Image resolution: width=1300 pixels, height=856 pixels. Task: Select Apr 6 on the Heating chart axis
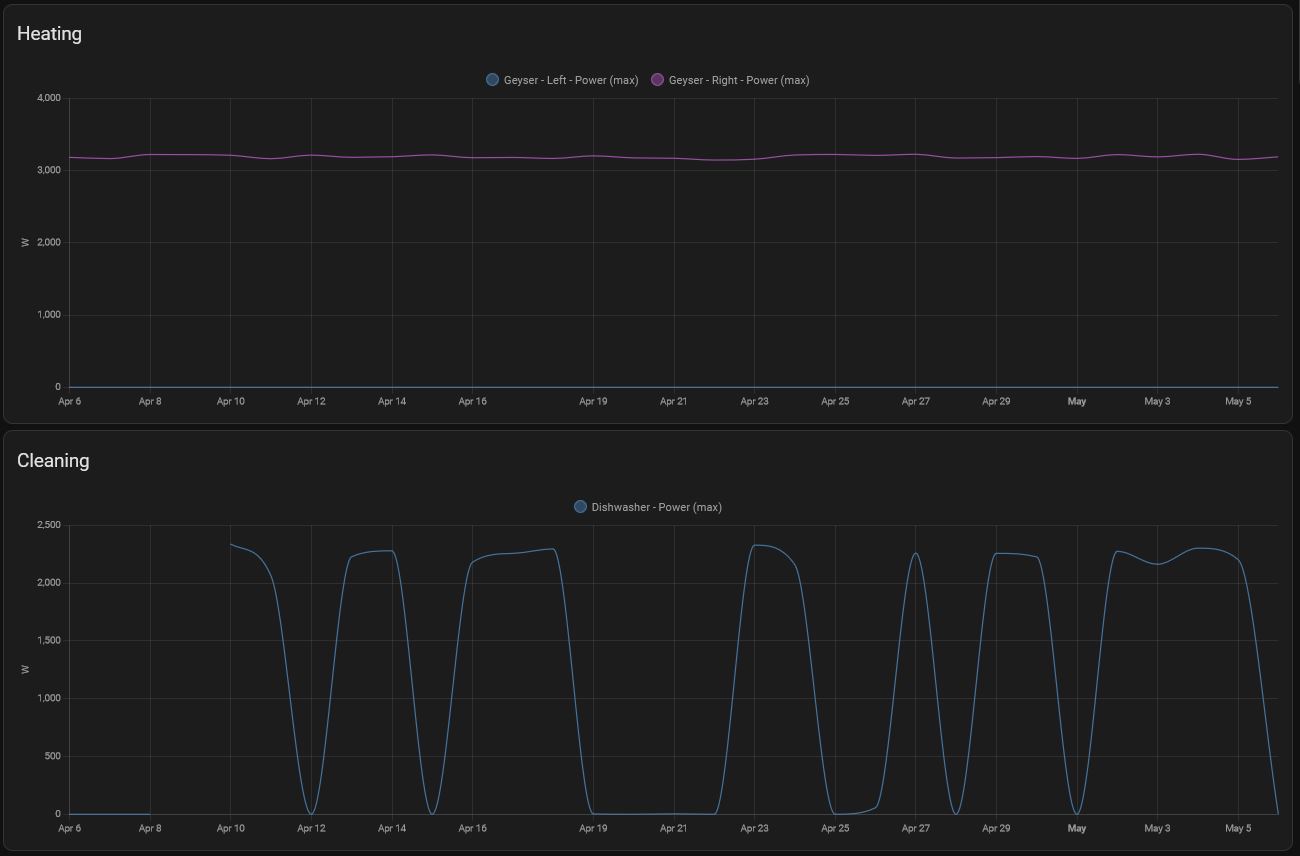click(69, 402)
